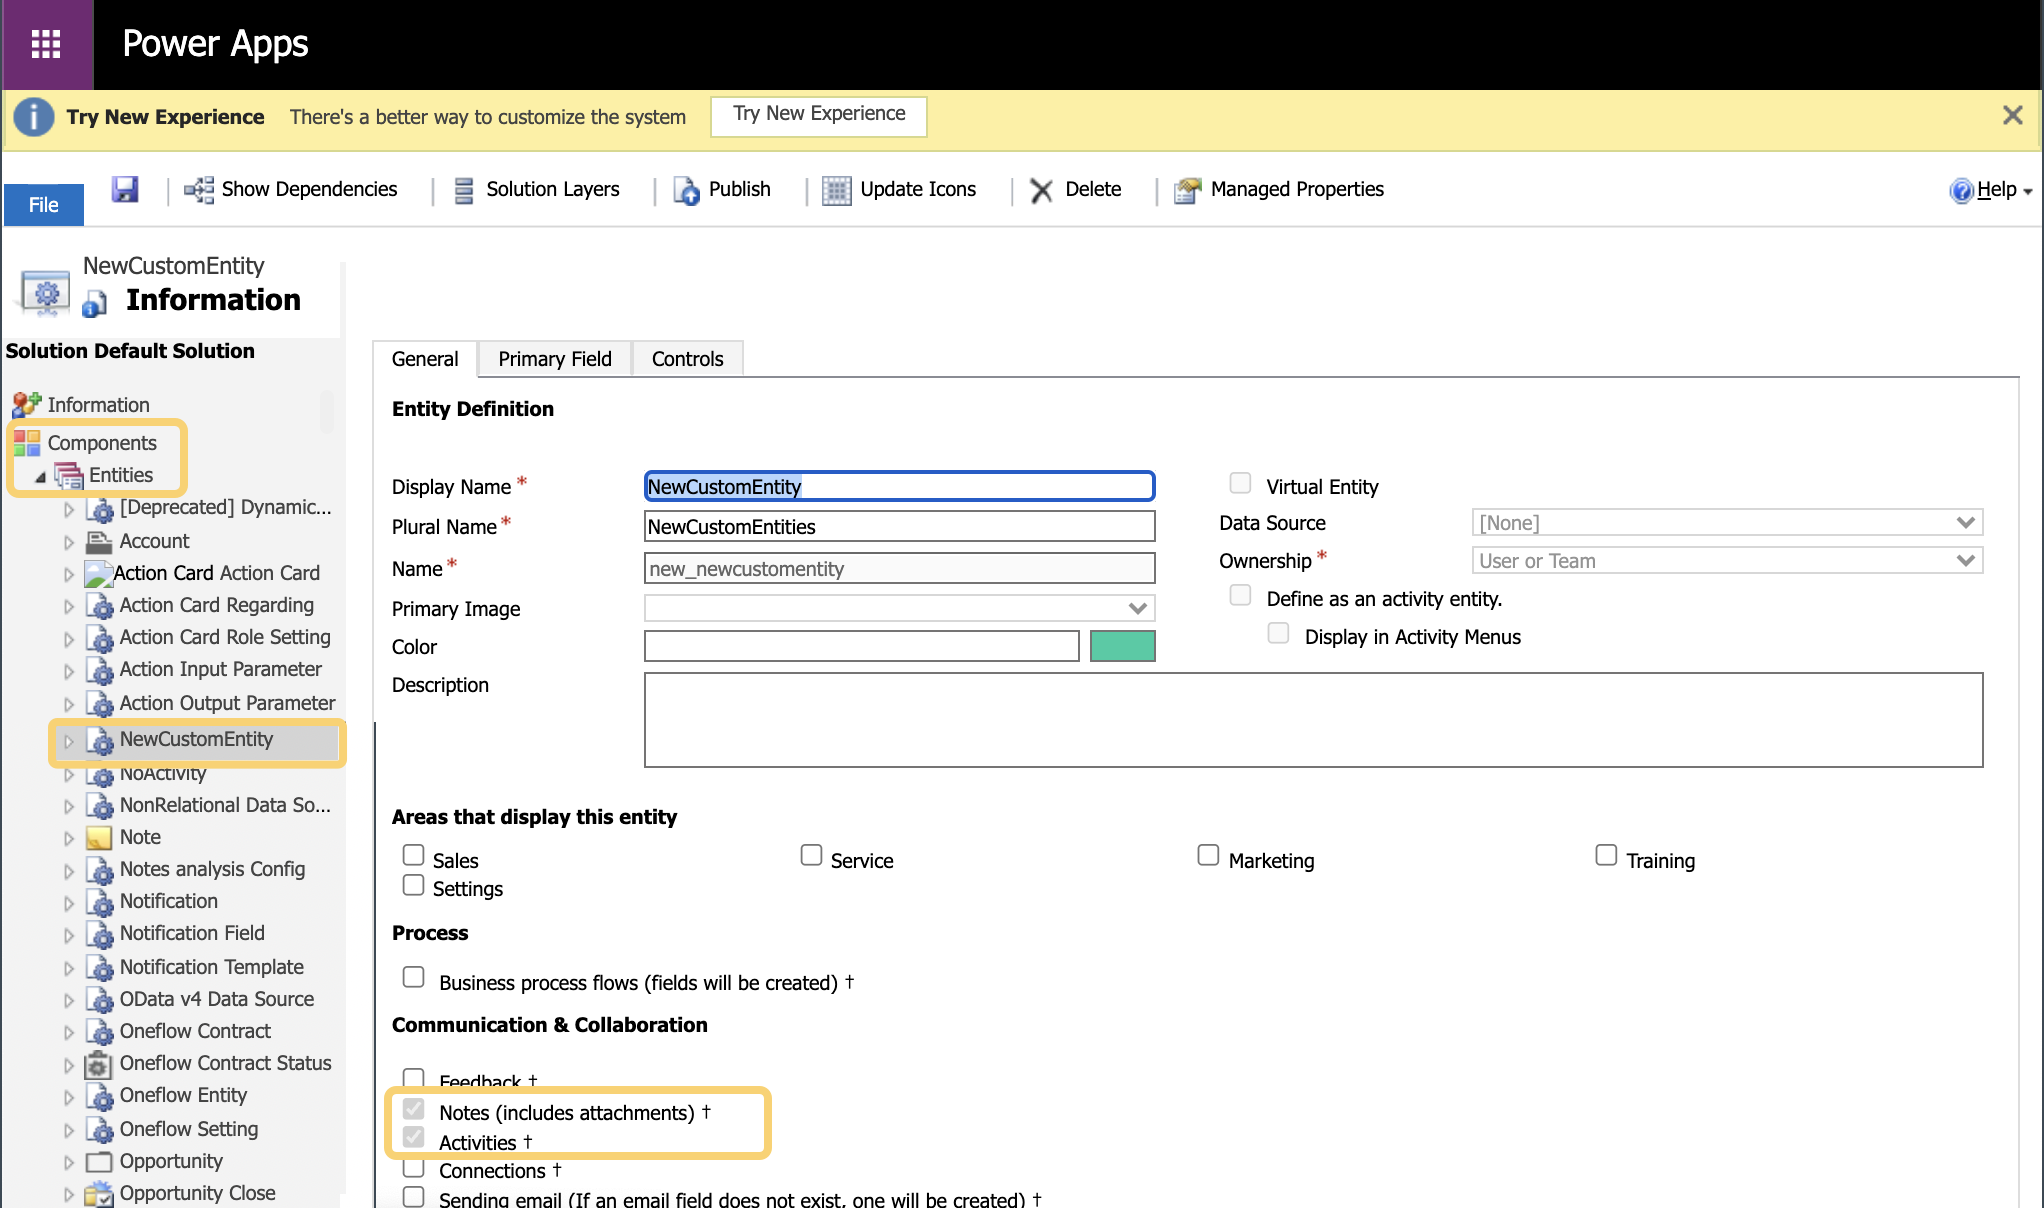Enable the Marketing area checkbox
This screenshot has width=2044, height=1208.
[x=1208, y=855]
